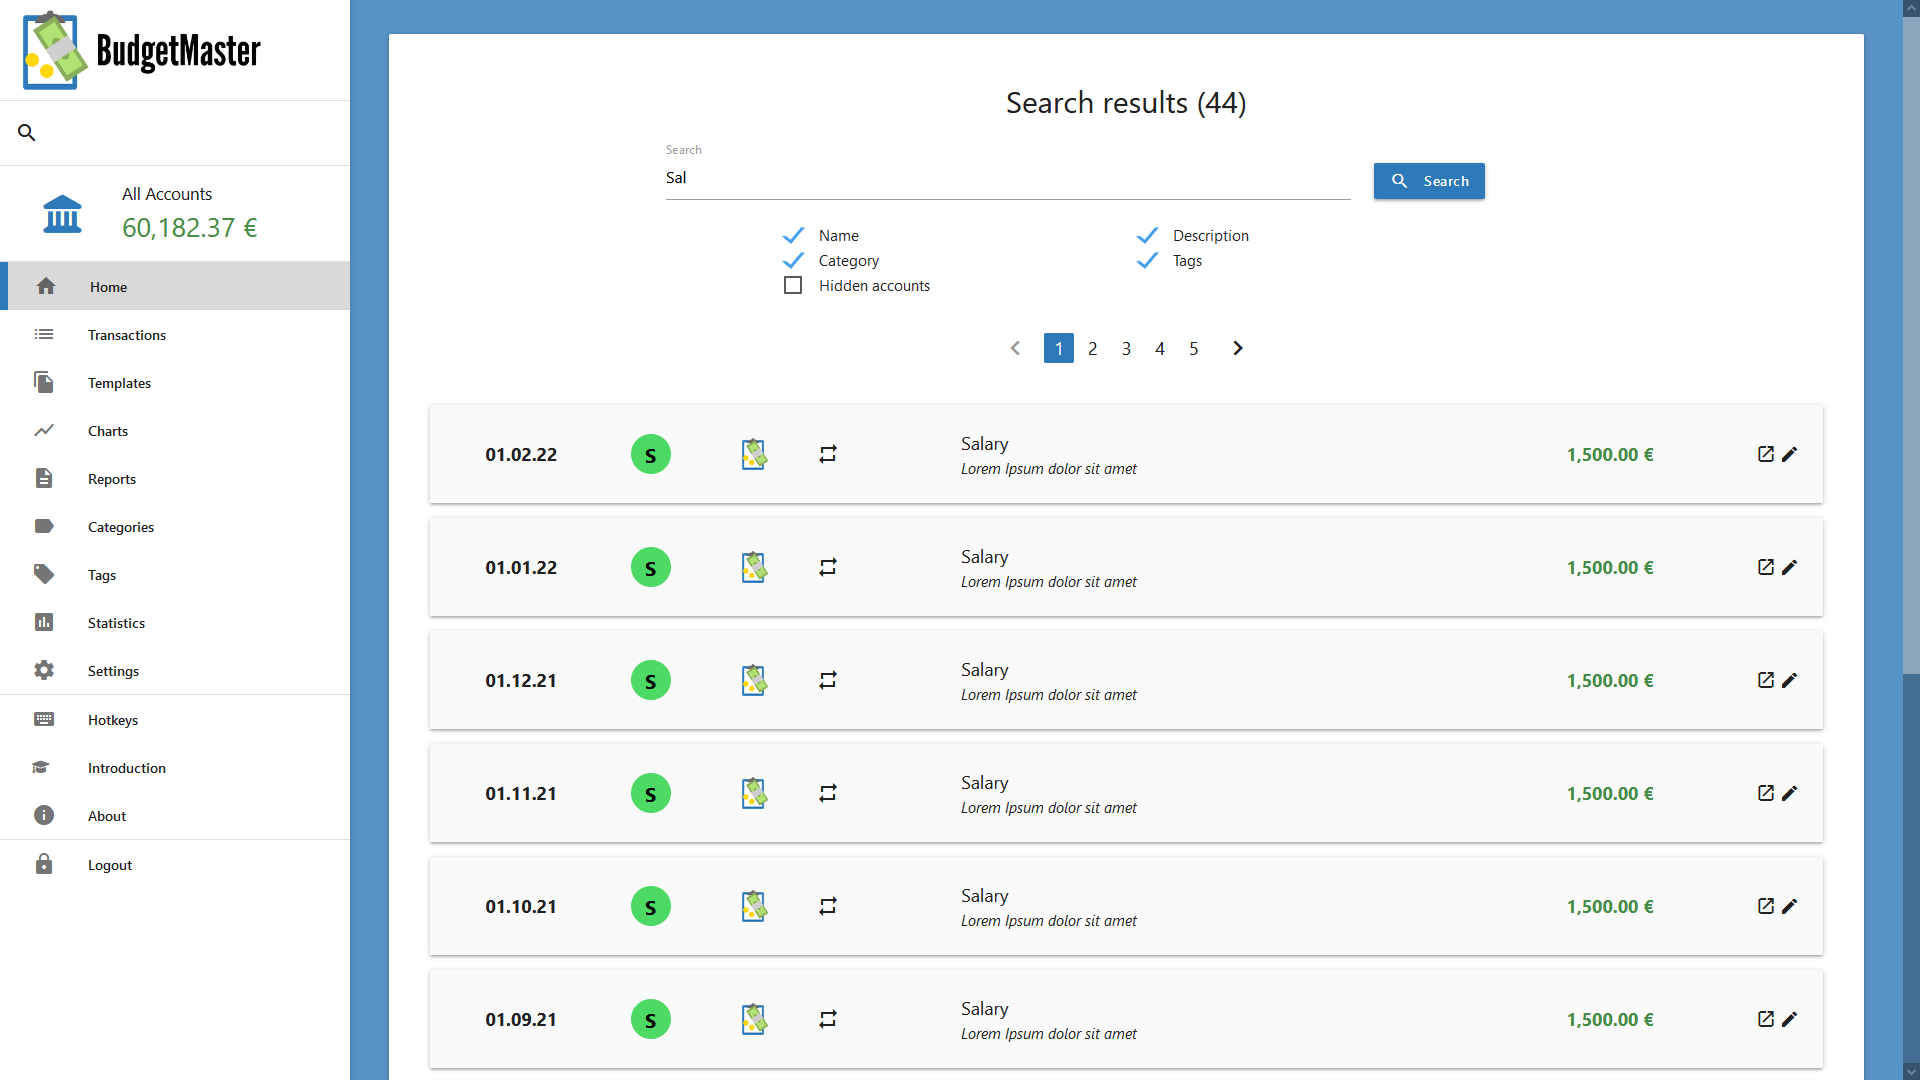The height and width of the screenshot is (1080, 1920).
Task: Open the Charts menu item
Action: pyautogui.click(x=175, y=431)
